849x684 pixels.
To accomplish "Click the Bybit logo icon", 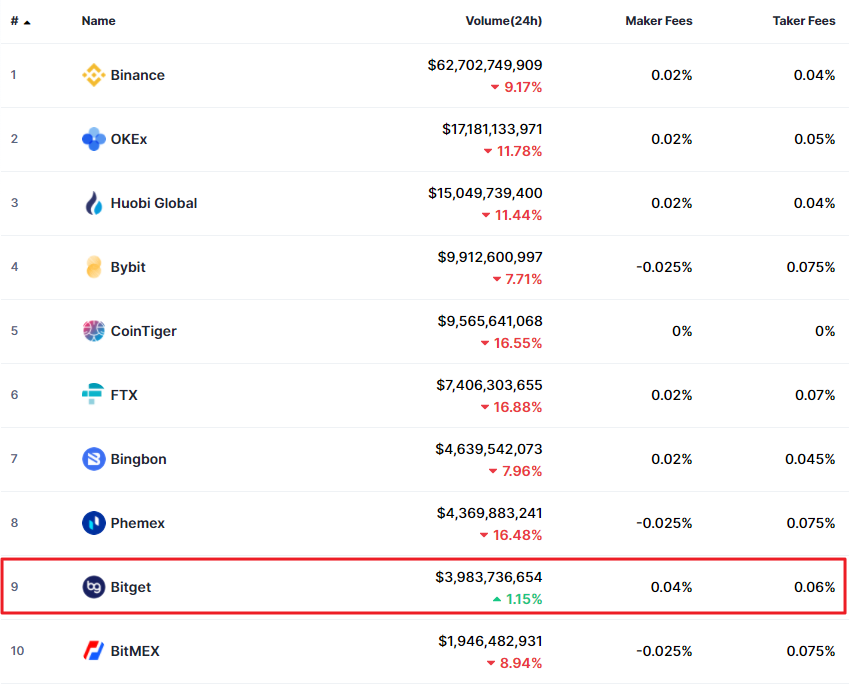I will coord(94,267).
